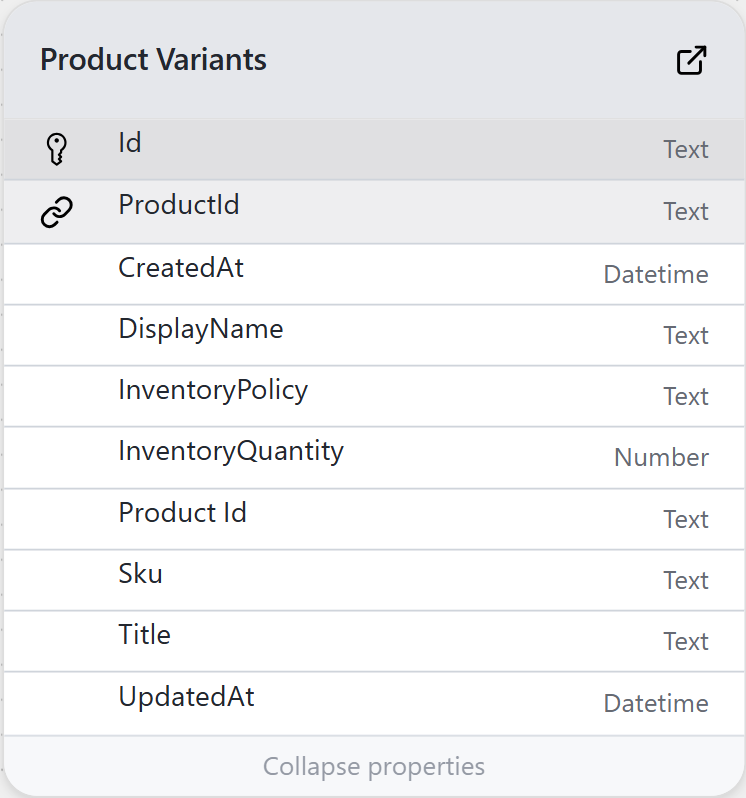The width and height of the screenshot is (746, 798).
Task: Select the DisplayName property name
Action: 200,329
